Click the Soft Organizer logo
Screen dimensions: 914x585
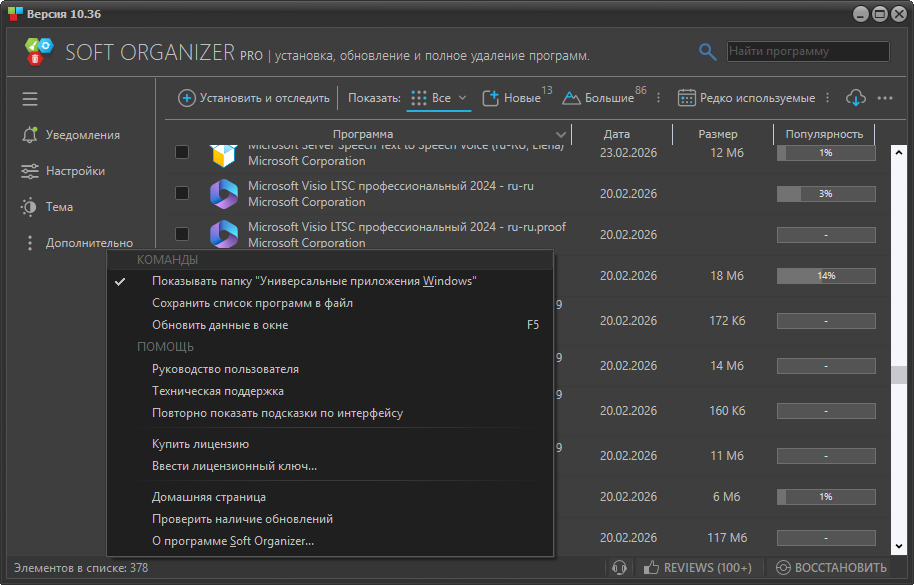click(x=39, y=52)
